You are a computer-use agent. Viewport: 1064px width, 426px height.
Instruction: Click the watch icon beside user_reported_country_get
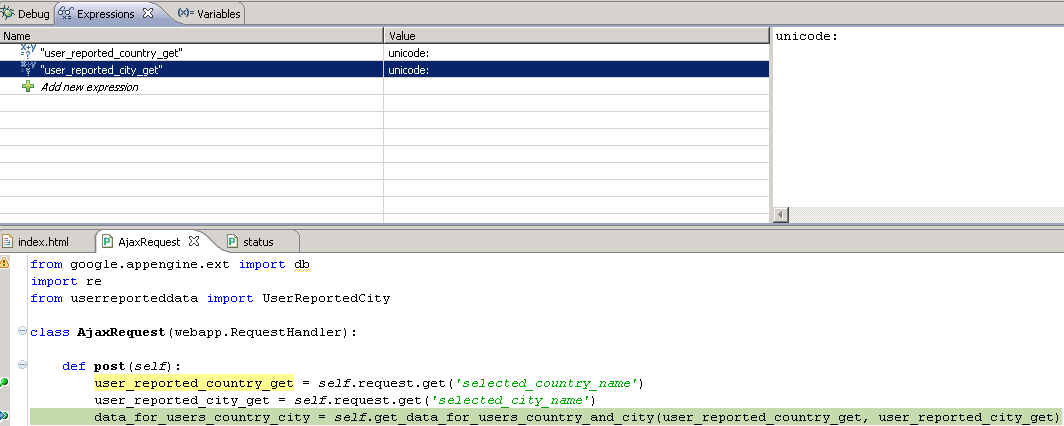tap(28, 51)
